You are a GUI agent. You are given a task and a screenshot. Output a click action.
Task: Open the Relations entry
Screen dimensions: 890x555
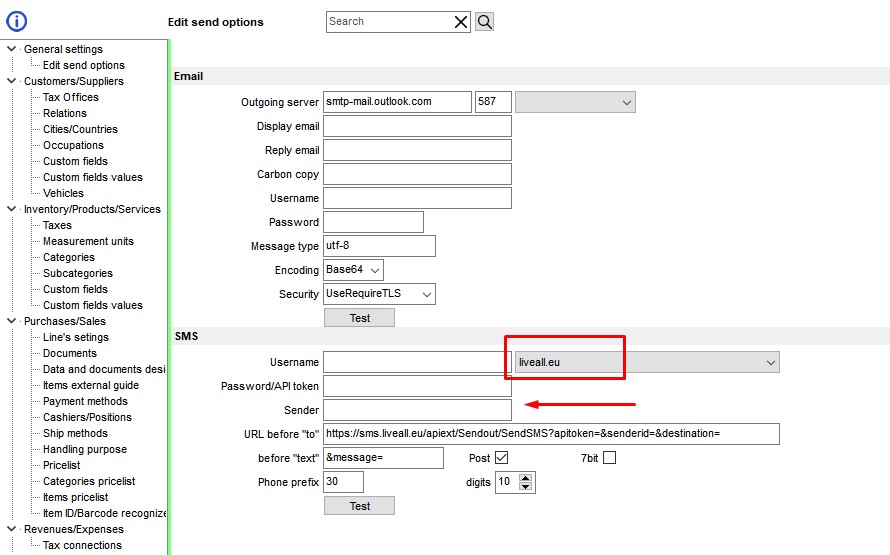[x=65, y=113]
